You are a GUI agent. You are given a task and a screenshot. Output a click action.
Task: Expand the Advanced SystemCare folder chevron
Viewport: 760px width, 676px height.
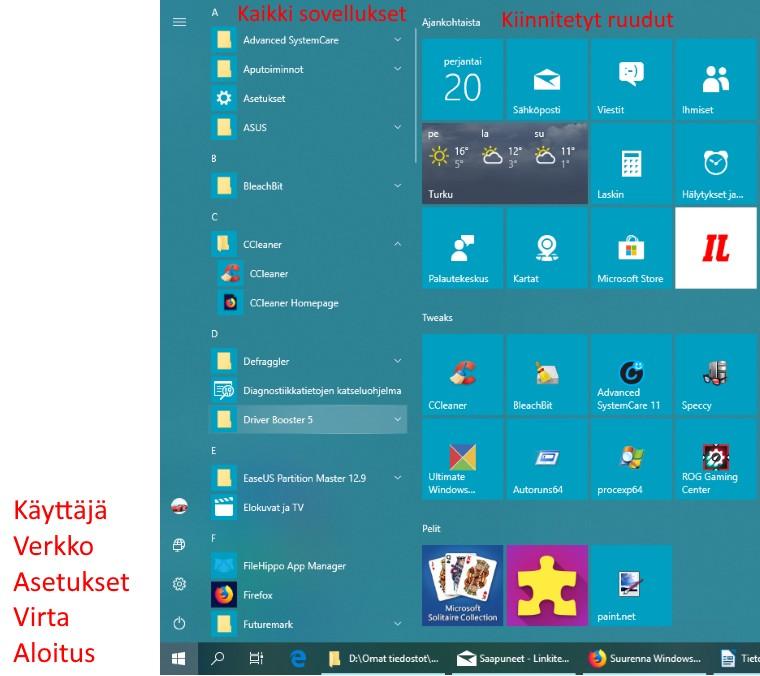[x=397, y=40]
